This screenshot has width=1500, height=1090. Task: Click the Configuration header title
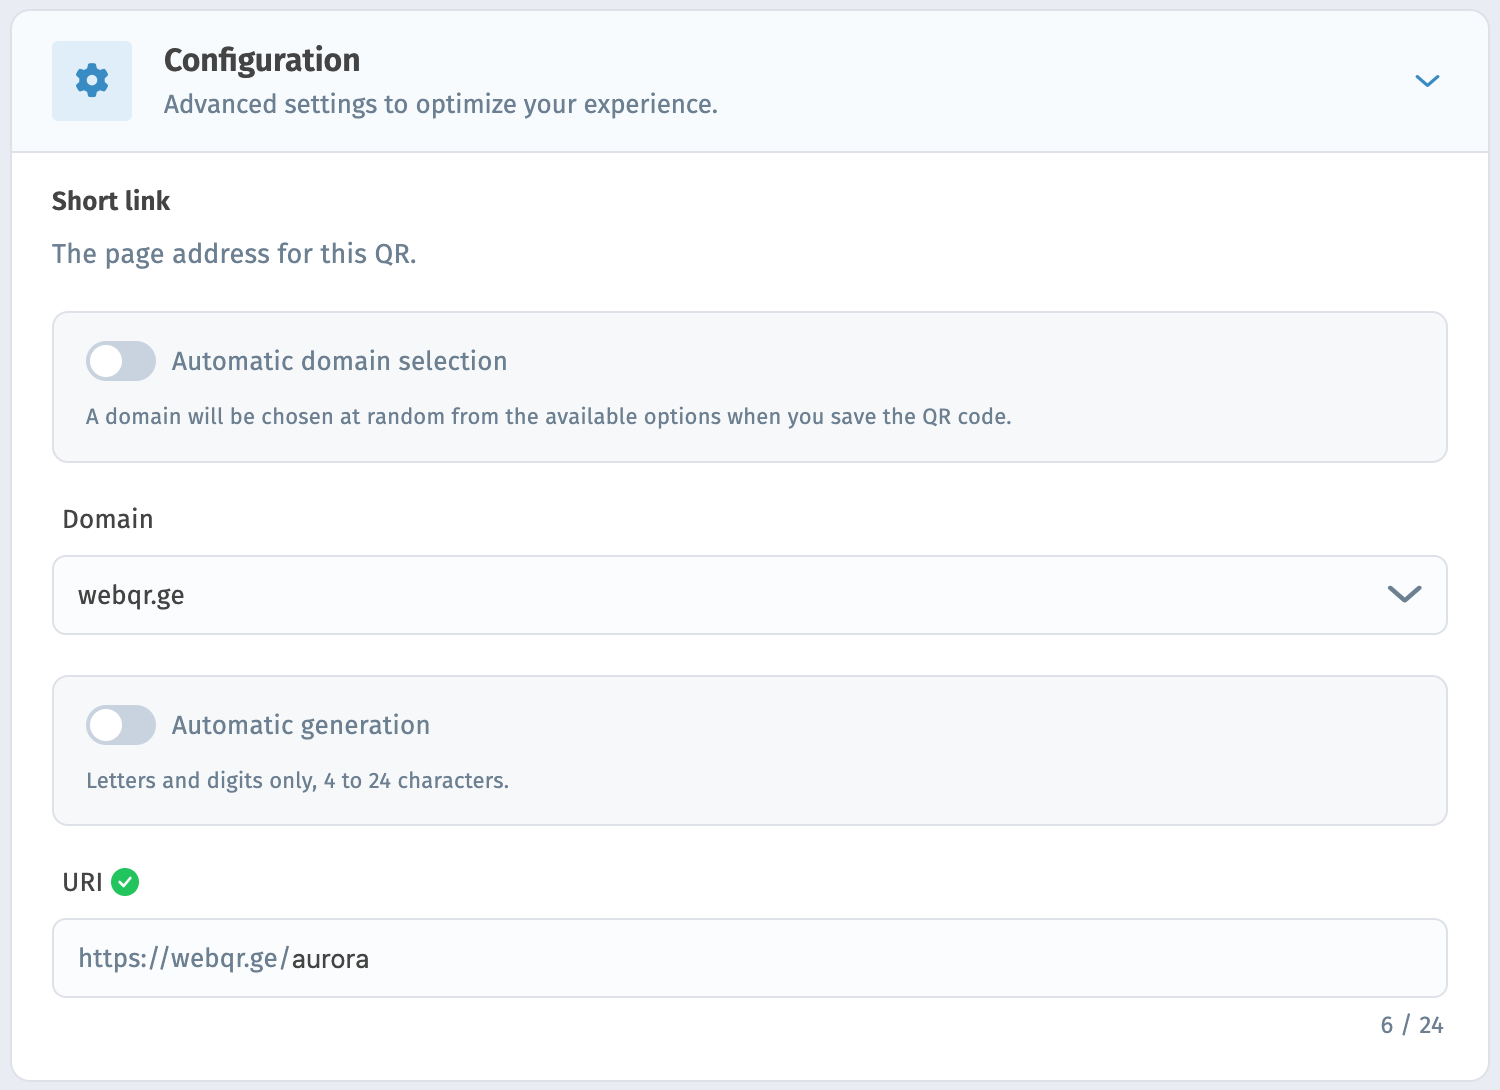262,60
